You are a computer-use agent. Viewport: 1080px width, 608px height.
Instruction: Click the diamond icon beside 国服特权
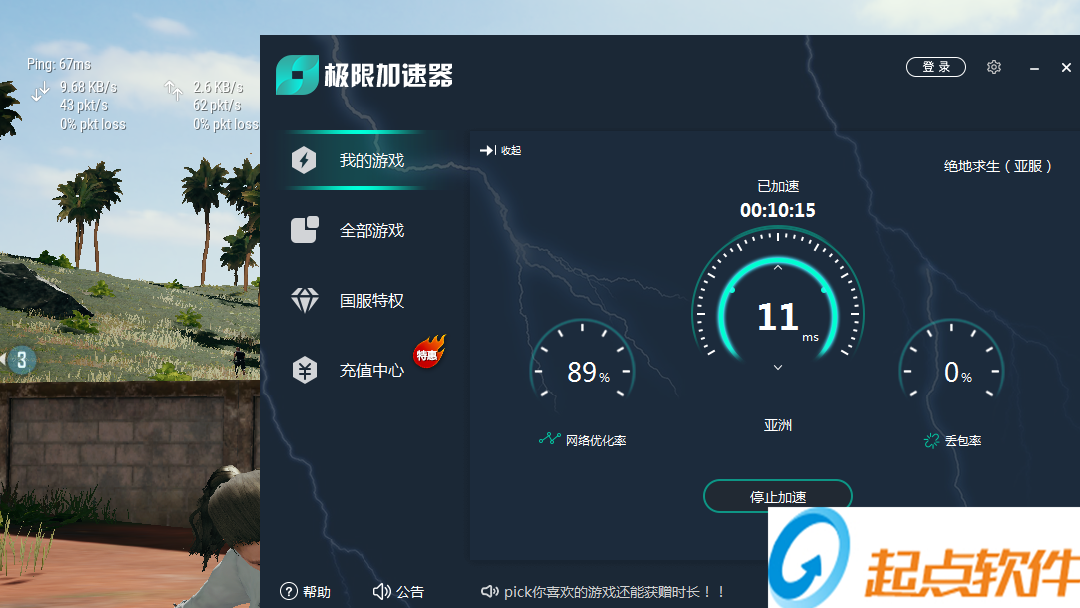pos(304,300)
